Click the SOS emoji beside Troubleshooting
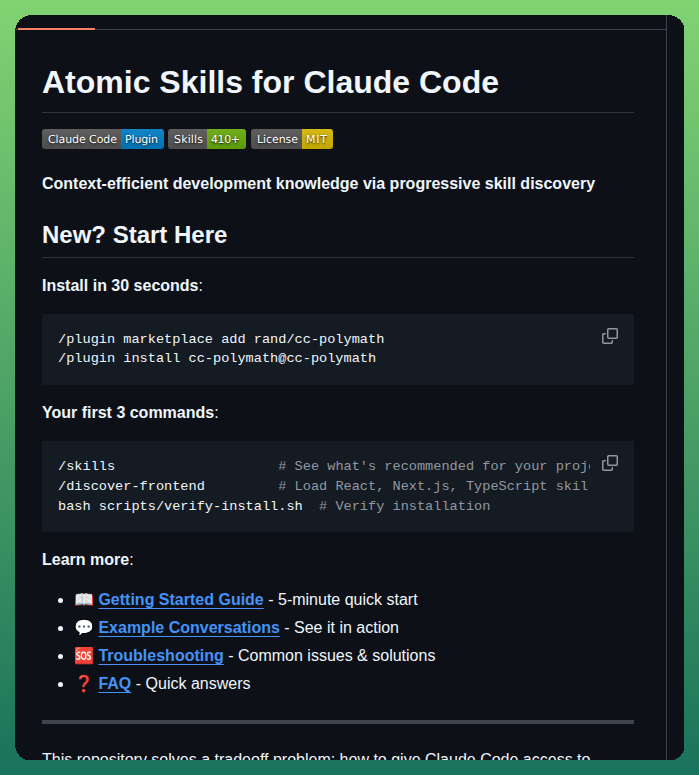699x775 pixels. (x=84, y=656)
